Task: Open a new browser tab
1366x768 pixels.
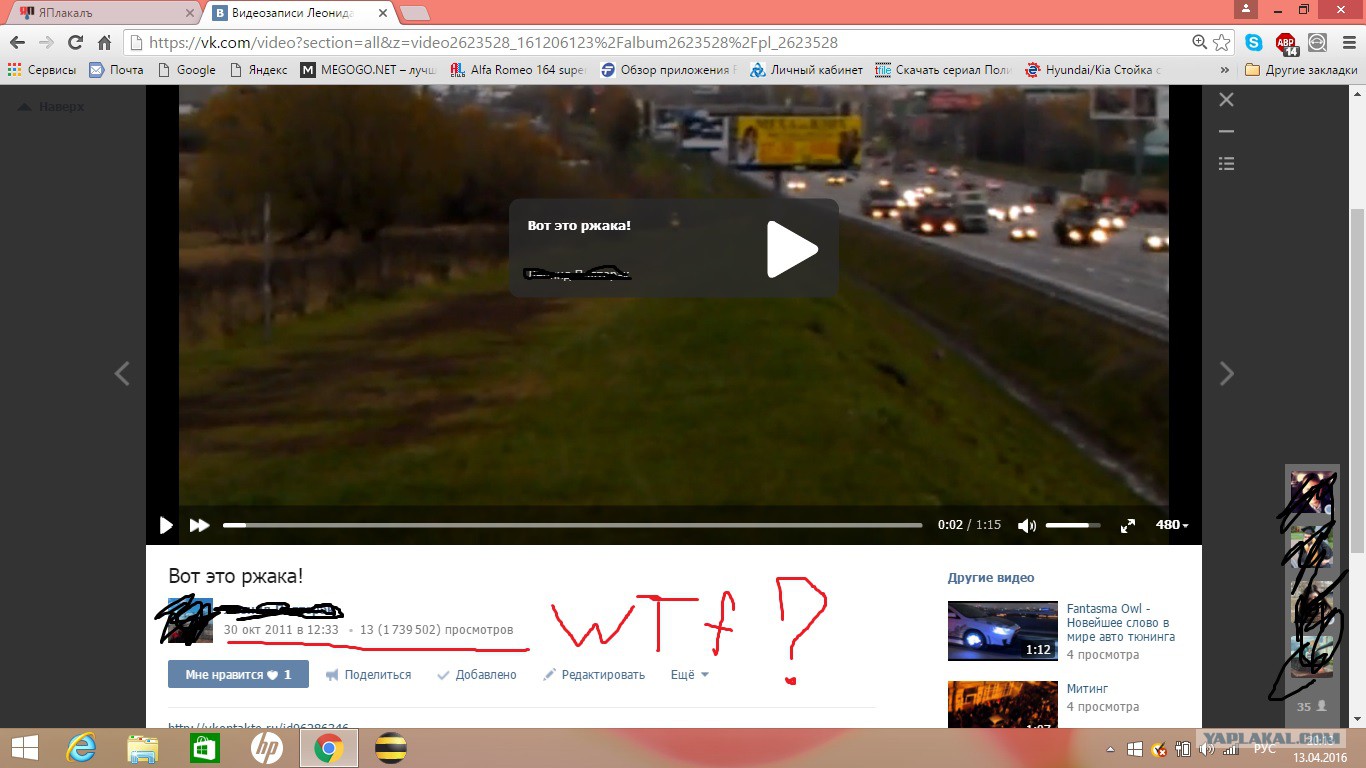Action: click(415, 13)
